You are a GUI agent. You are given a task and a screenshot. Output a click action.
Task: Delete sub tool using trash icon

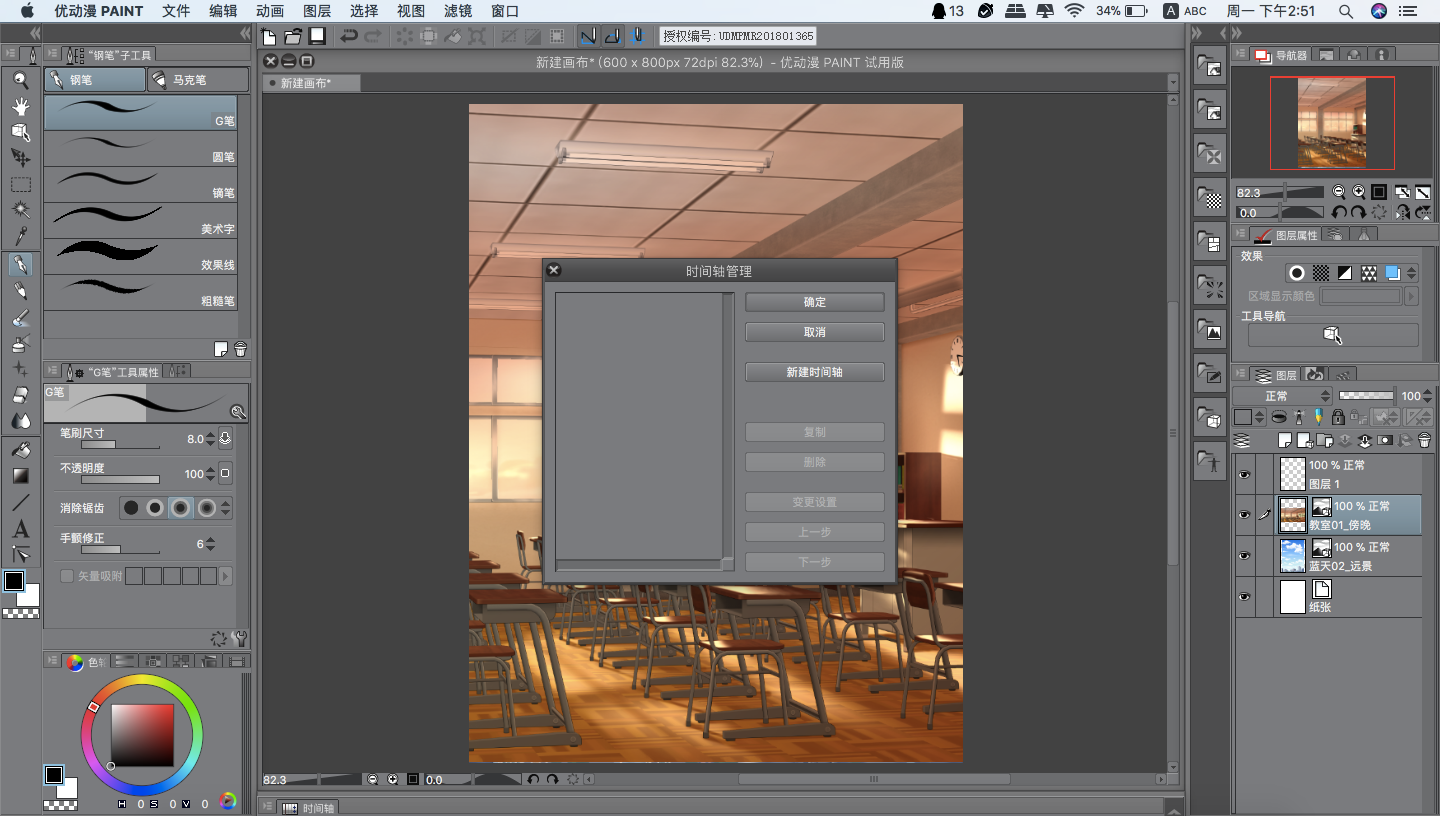240,349
